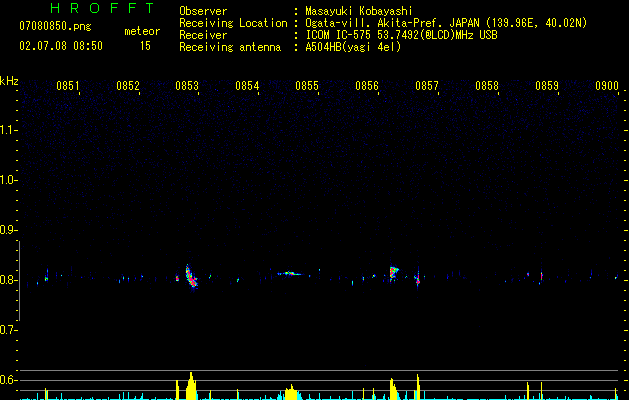Click the 0.7 kHz axis label
The height and width of the screenshot is (400, 629).
click(x=8, y=330)
